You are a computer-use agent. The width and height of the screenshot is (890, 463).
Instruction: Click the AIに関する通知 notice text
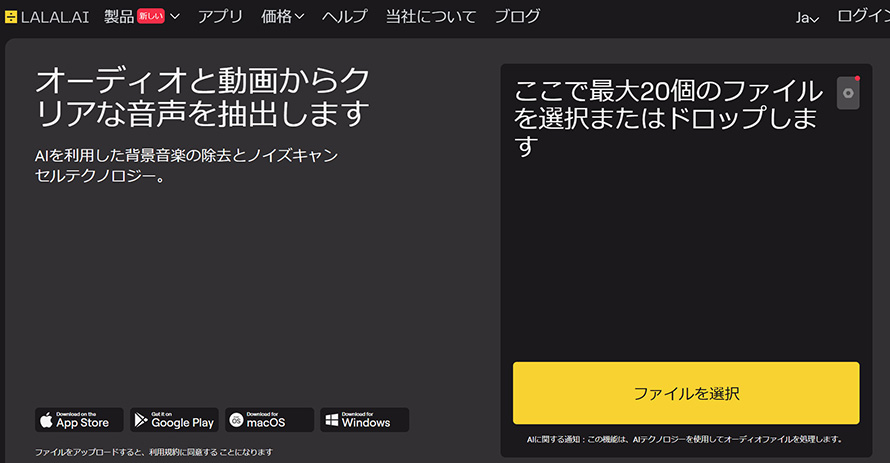(685, 439)
